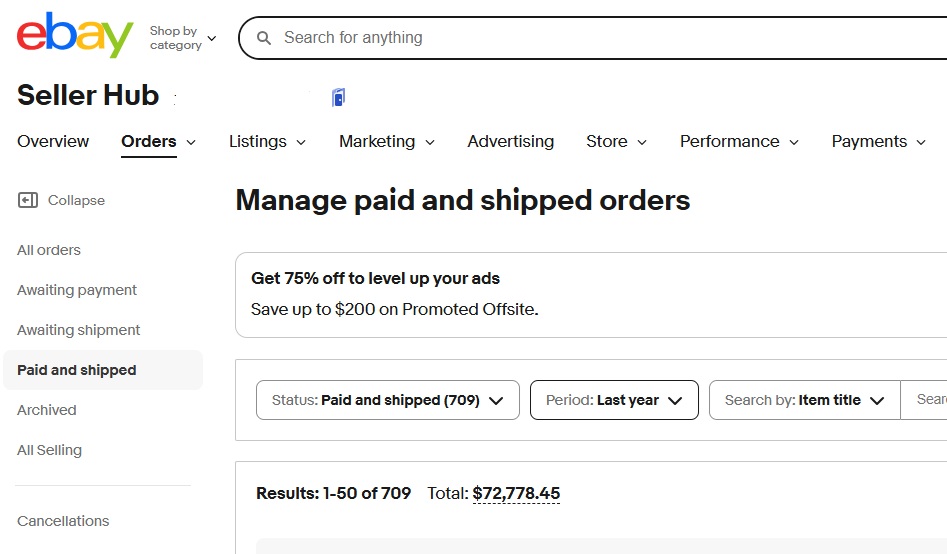Open the Listings menu
Image resolution: width=947 pixels, height=554 pixels.
(267, 141)
